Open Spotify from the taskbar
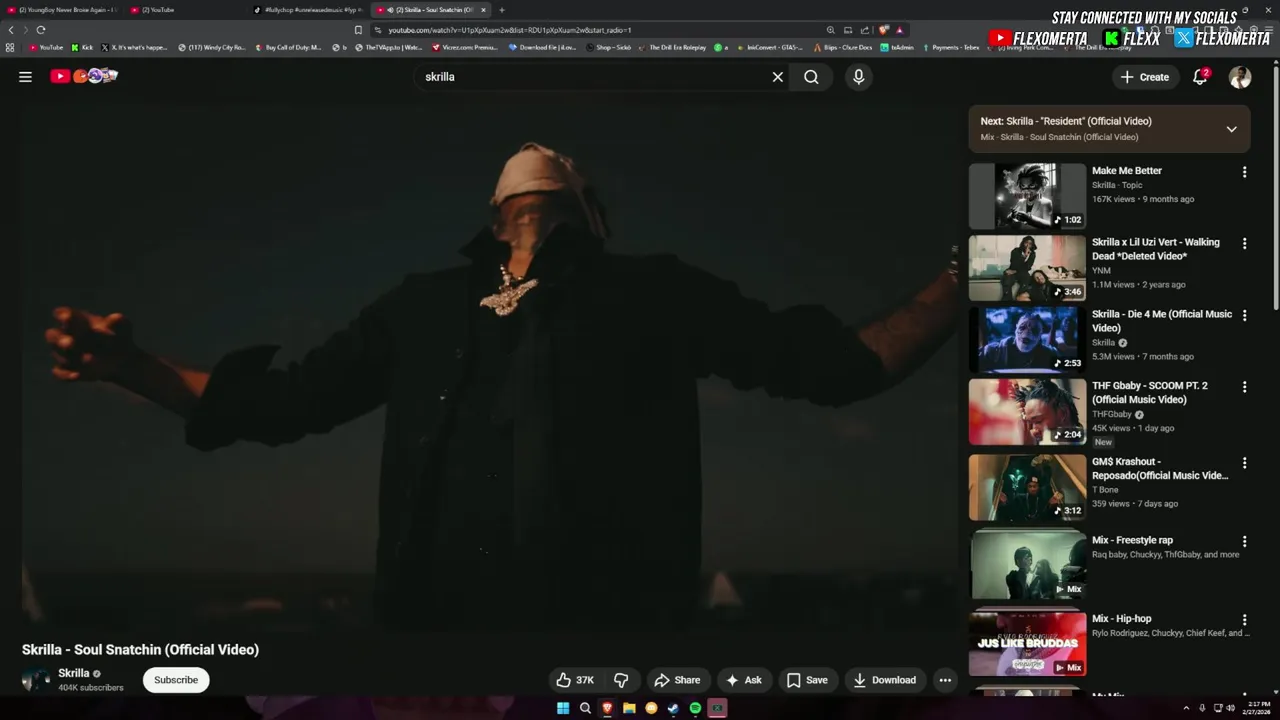This screenshot has height=720, width=1280. point(695,708)
